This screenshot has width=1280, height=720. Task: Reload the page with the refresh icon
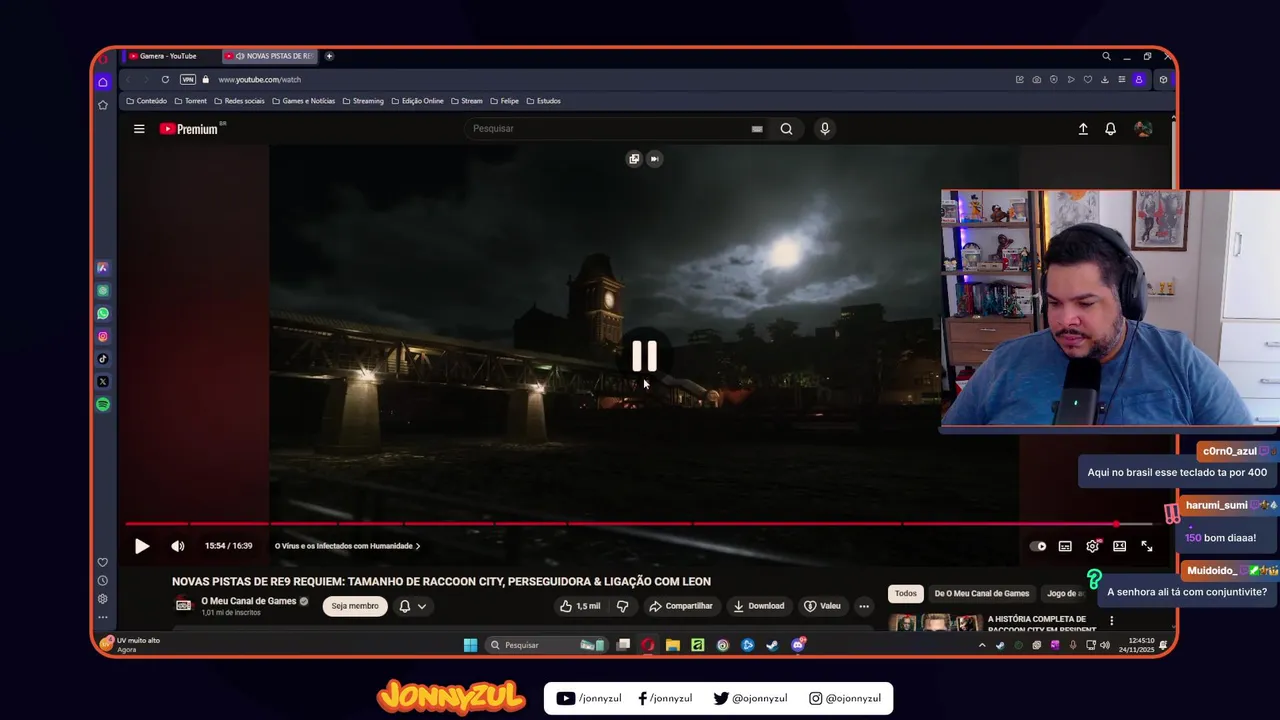pos(165,79)
